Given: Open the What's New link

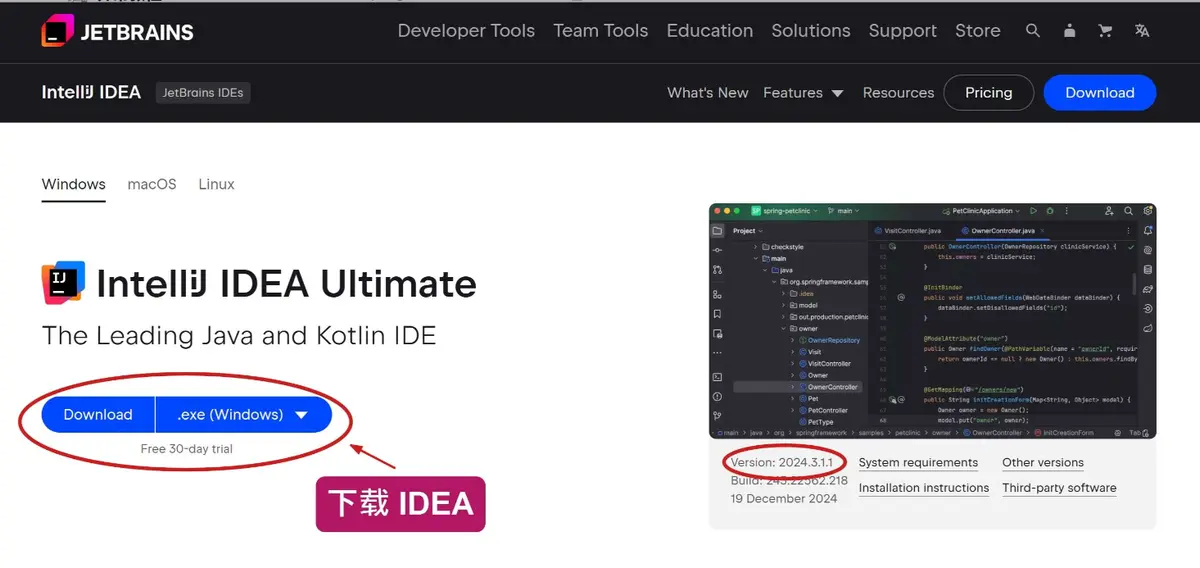Looking at the screenshot, I should point(708,93).
